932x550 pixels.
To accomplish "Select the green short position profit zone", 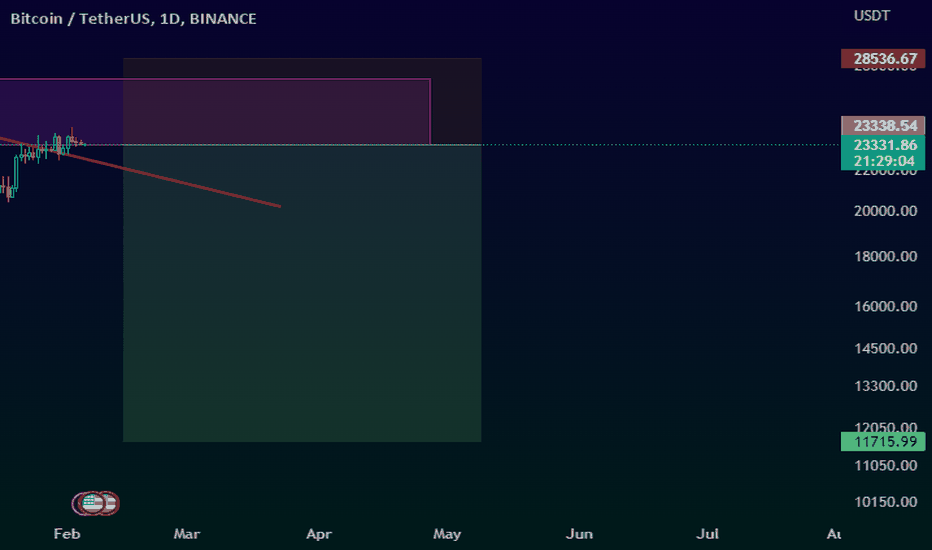I will pyautogui.click(x=302, y=294).
